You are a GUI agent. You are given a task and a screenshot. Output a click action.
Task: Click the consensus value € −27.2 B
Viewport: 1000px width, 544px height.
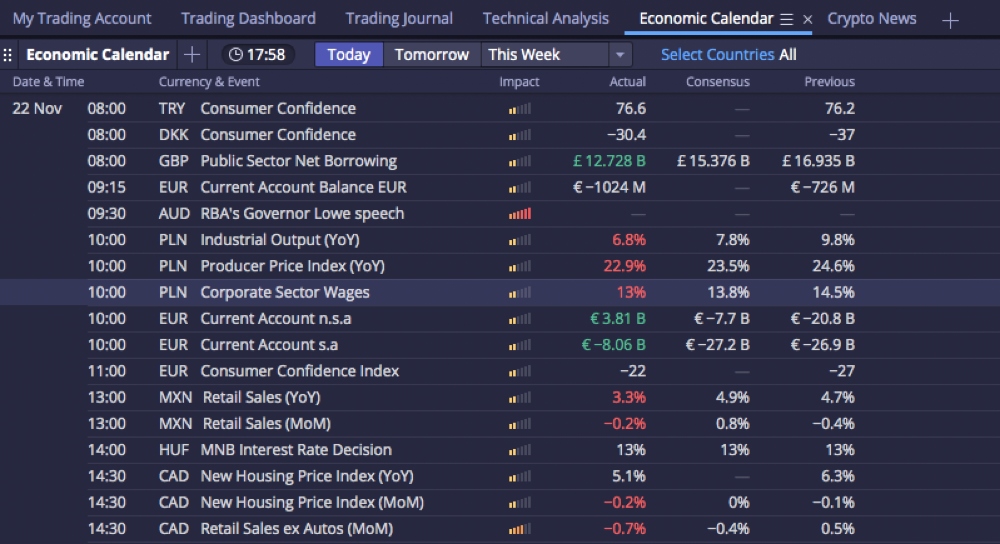717,345
